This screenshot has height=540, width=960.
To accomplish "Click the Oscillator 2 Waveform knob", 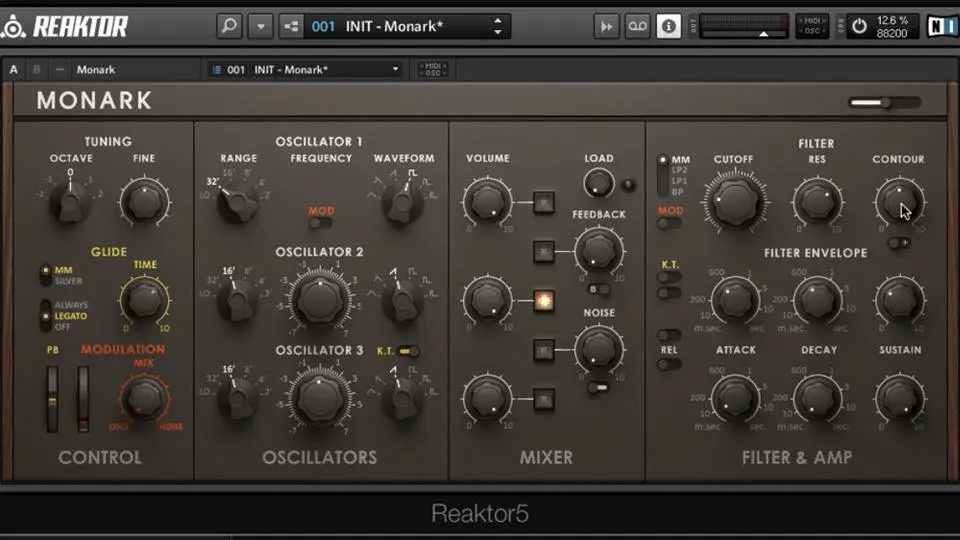I will pyautogui.click(x=402, y=300).
